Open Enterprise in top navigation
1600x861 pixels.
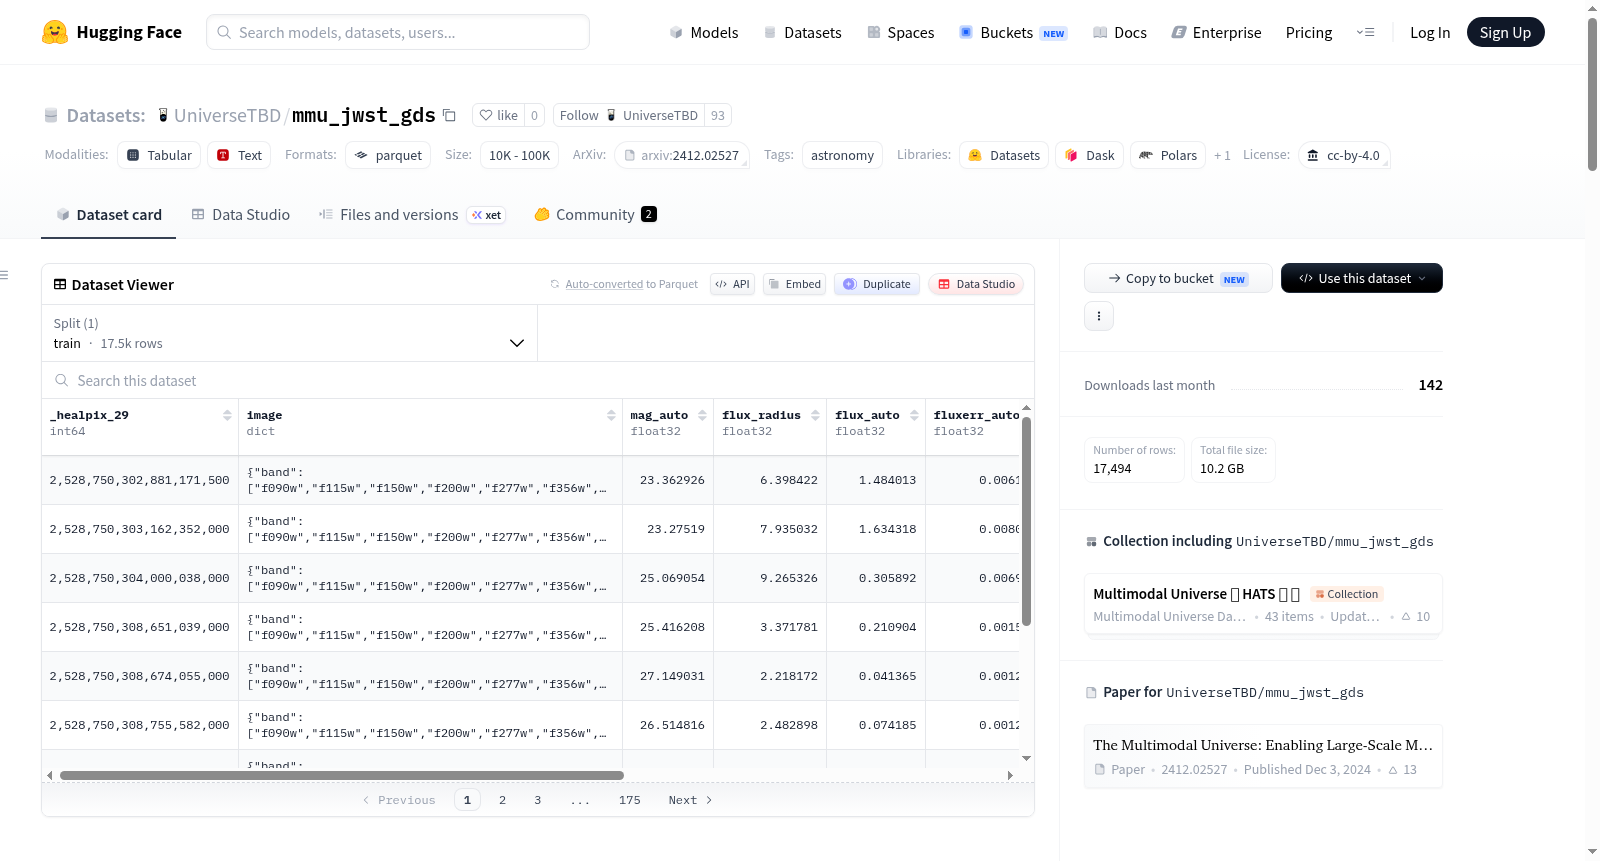[x=1216, y=32]
